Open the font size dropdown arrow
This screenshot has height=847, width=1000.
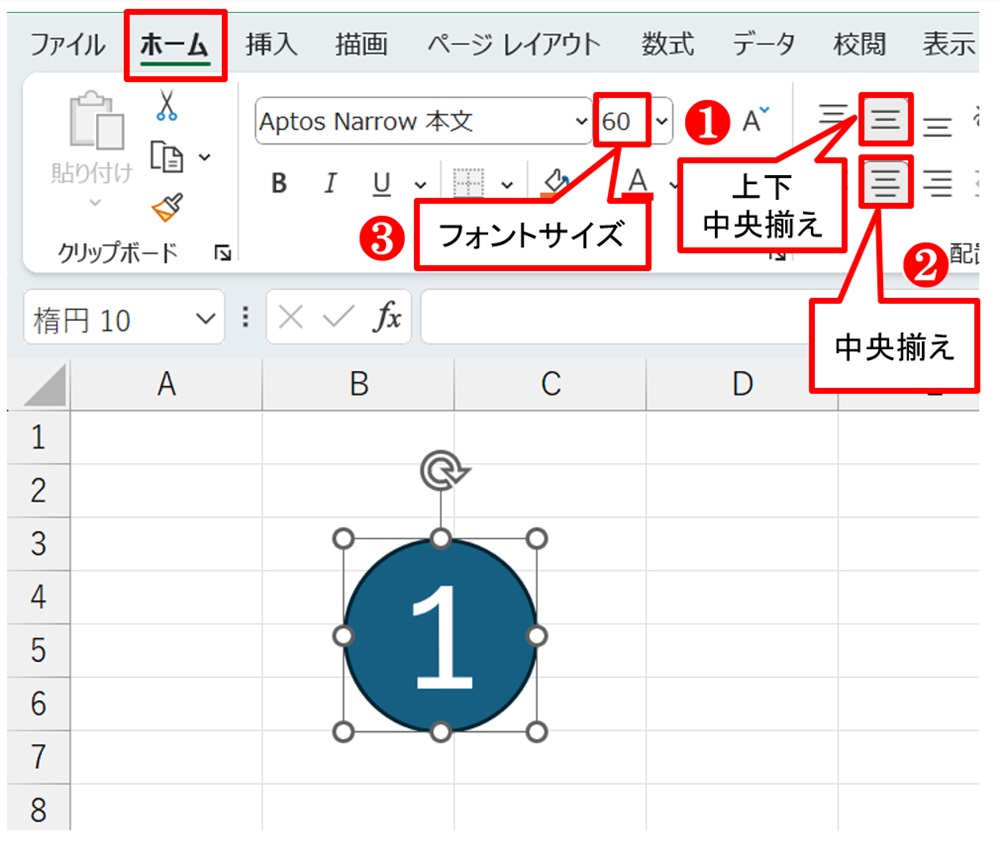tap(662, 122)
